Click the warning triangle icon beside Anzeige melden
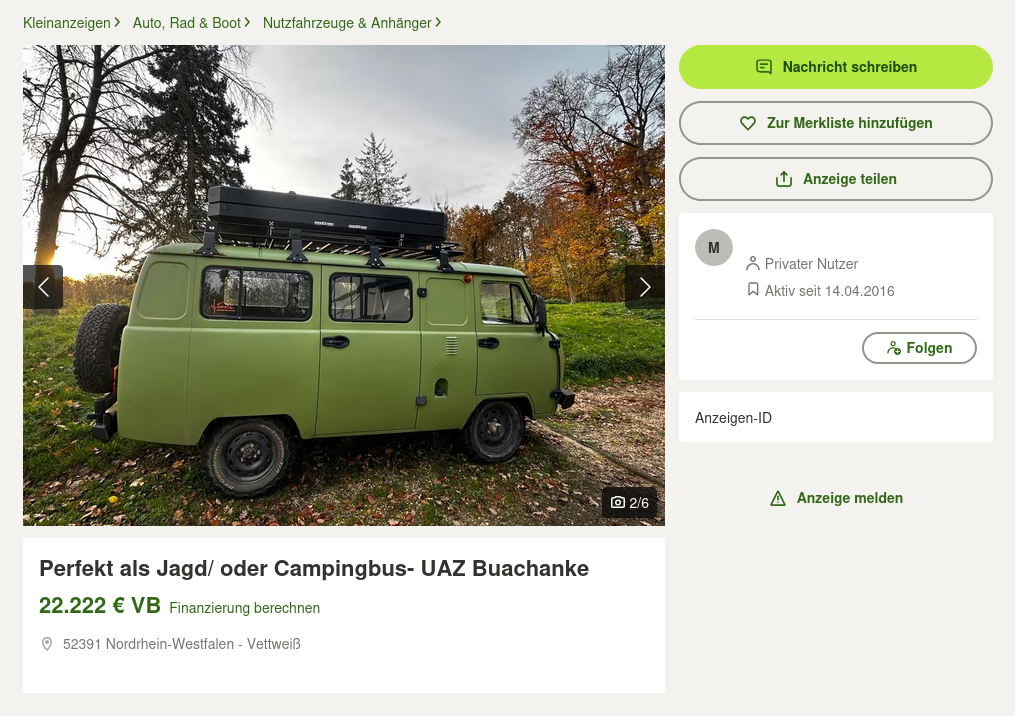1015x716 pixels. pyautogui.click(x=777, y=498)
